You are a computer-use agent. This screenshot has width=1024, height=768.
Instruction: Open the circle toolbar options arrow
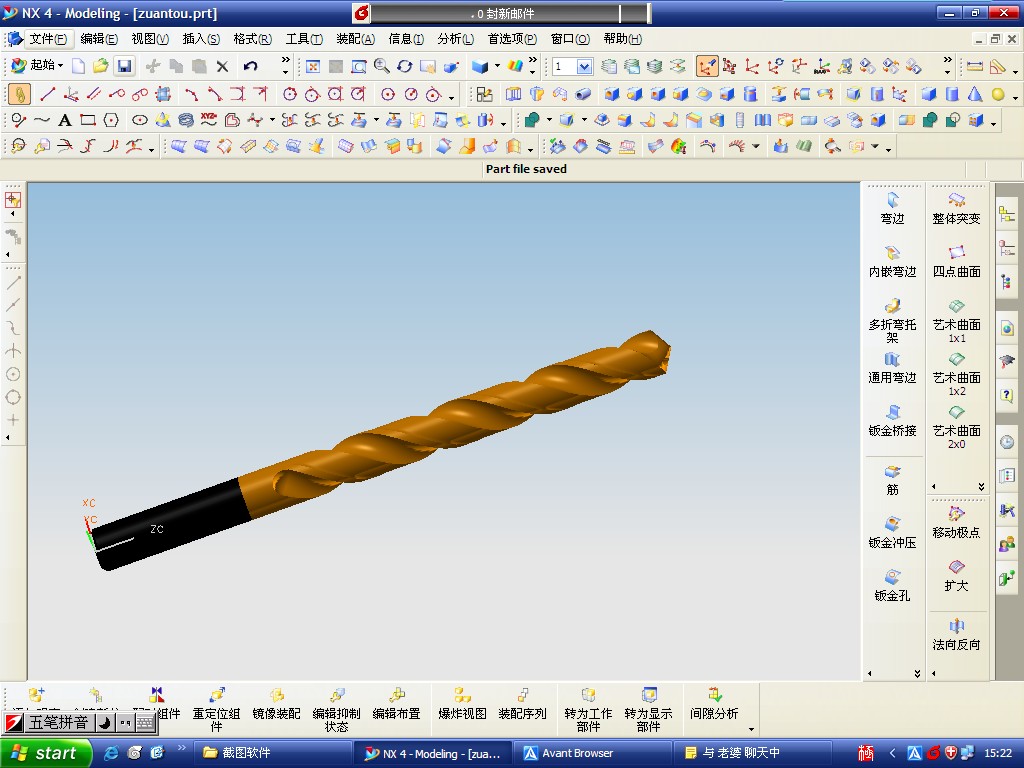(x=452, y=98)
